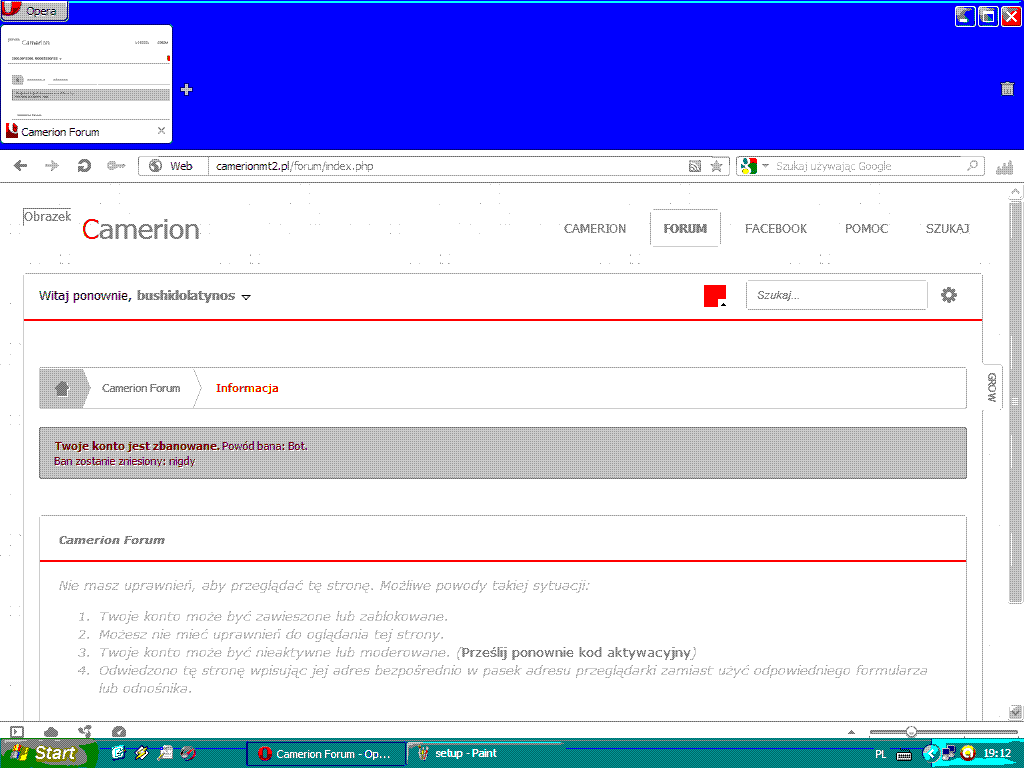Open the closed tabs trash bin

(x=1007, y=89)
